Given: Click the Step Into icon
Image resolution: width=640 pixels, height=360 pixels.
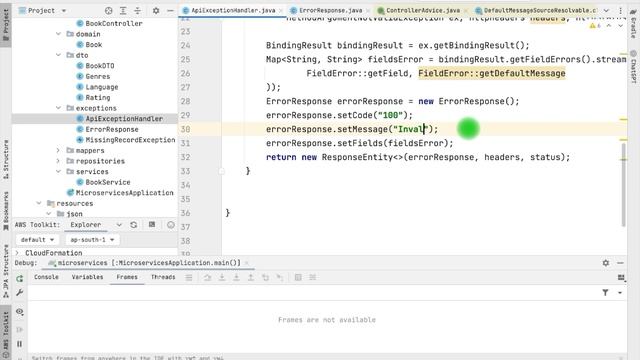Looking at the screenshot, I should click(x=222, y=278).
